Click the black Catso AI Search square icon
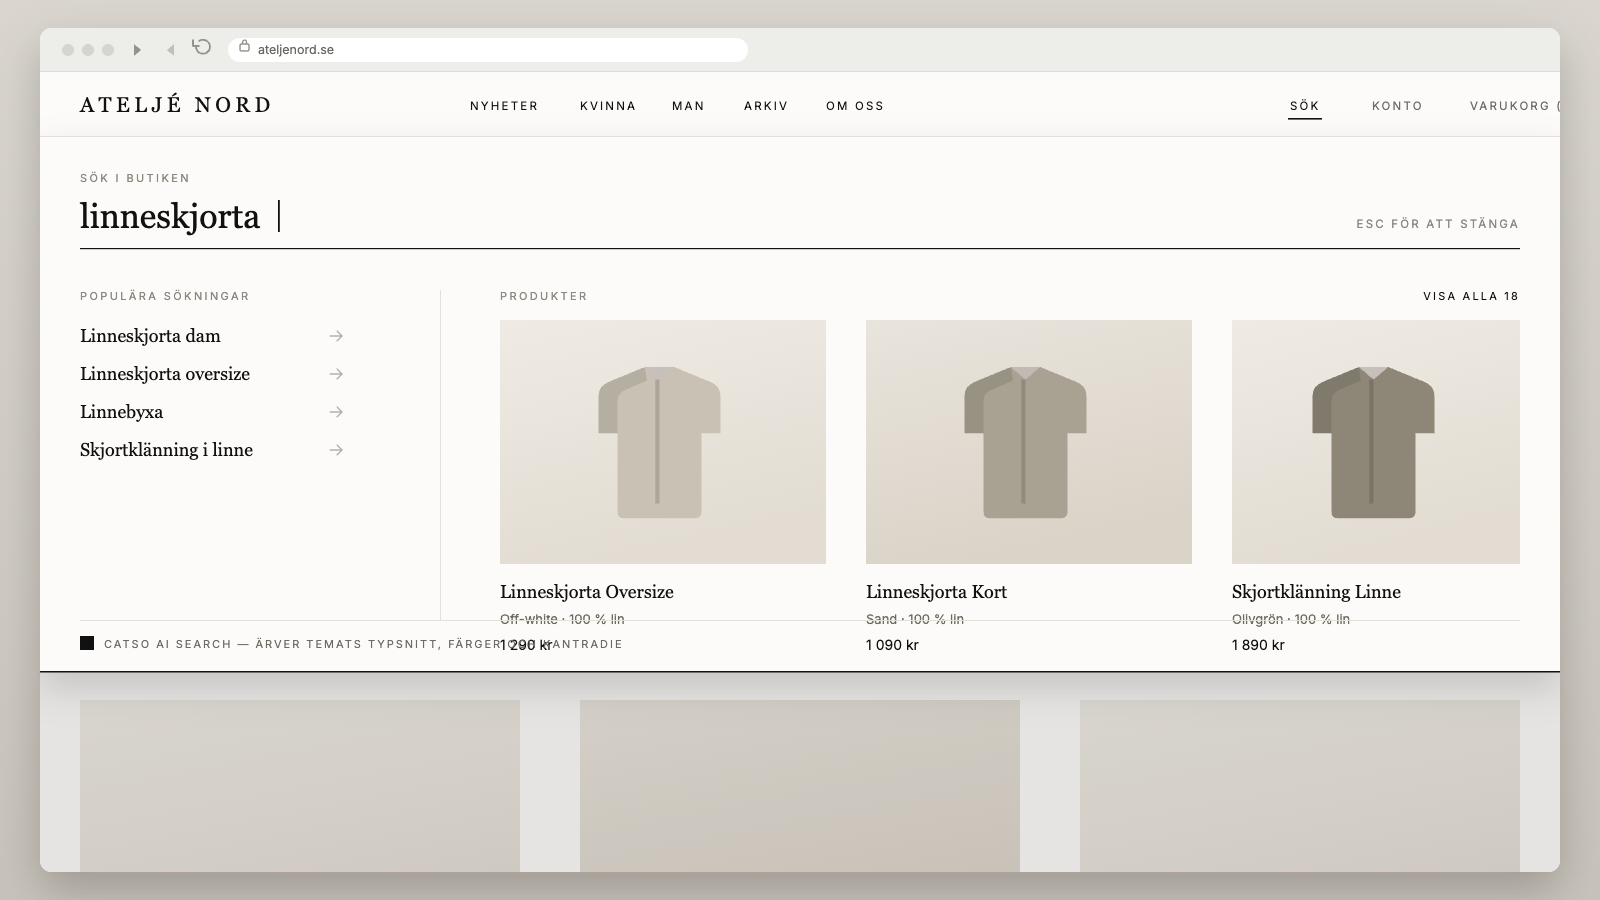Image resolution: width=1600 pixels, height=900 pixels. 87,643
